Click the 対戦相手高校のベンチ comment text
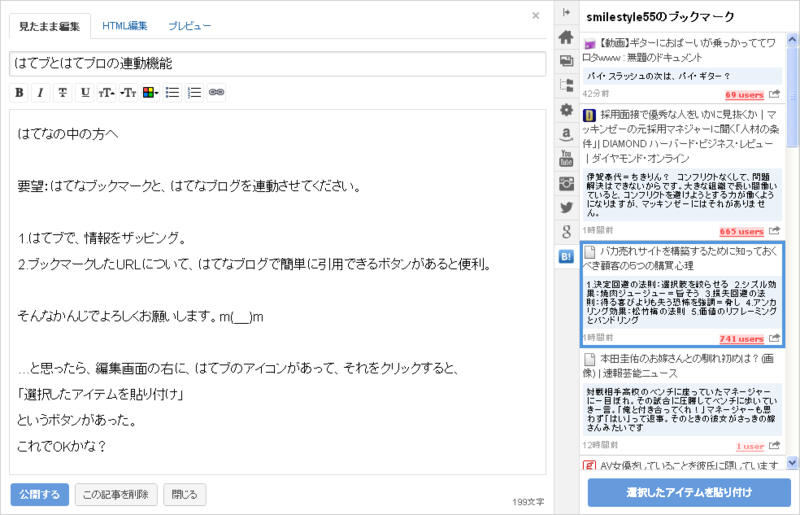 pyautogui.click(x=682, y=410)
